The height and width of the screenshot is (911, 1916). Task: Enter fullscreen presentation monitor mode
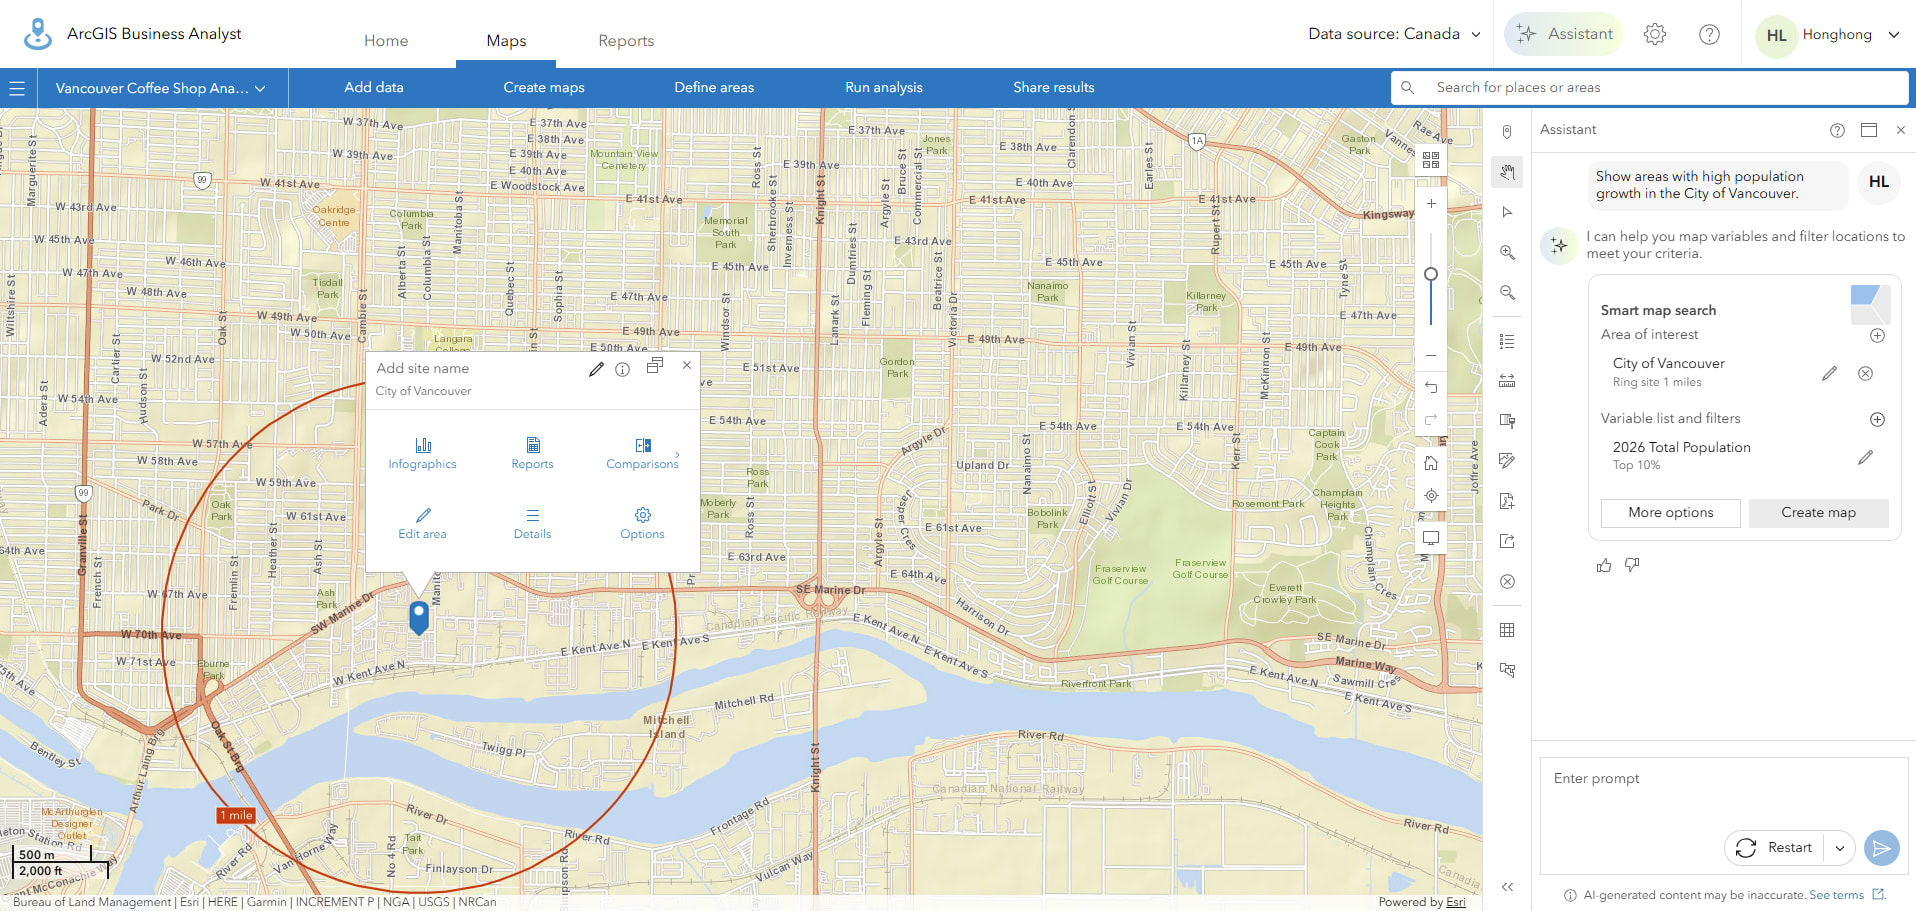pos(1431,538)
